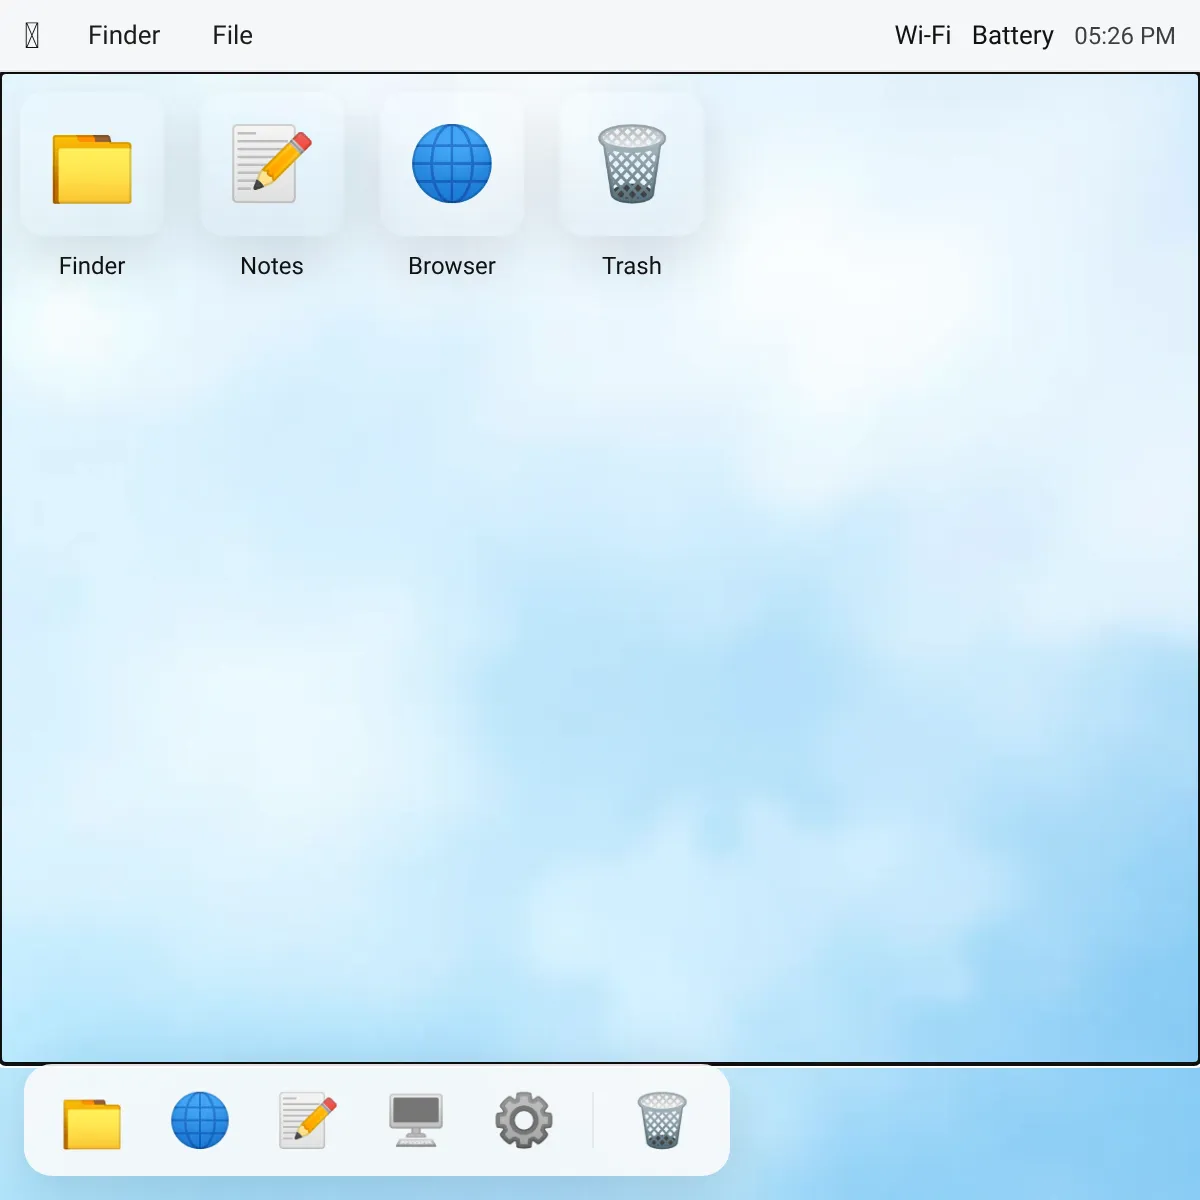Open the Notes app from the dock
The image size is (1200, 1200).
point(308,1121)
